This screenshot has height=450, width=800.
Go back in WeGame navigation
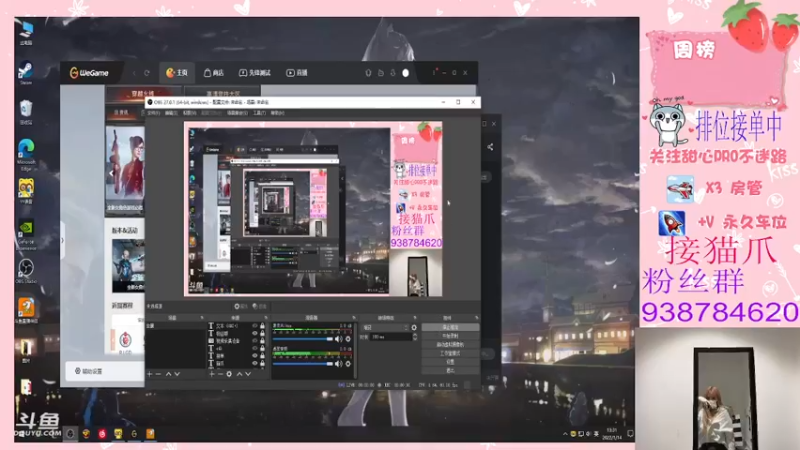(134, 73)
